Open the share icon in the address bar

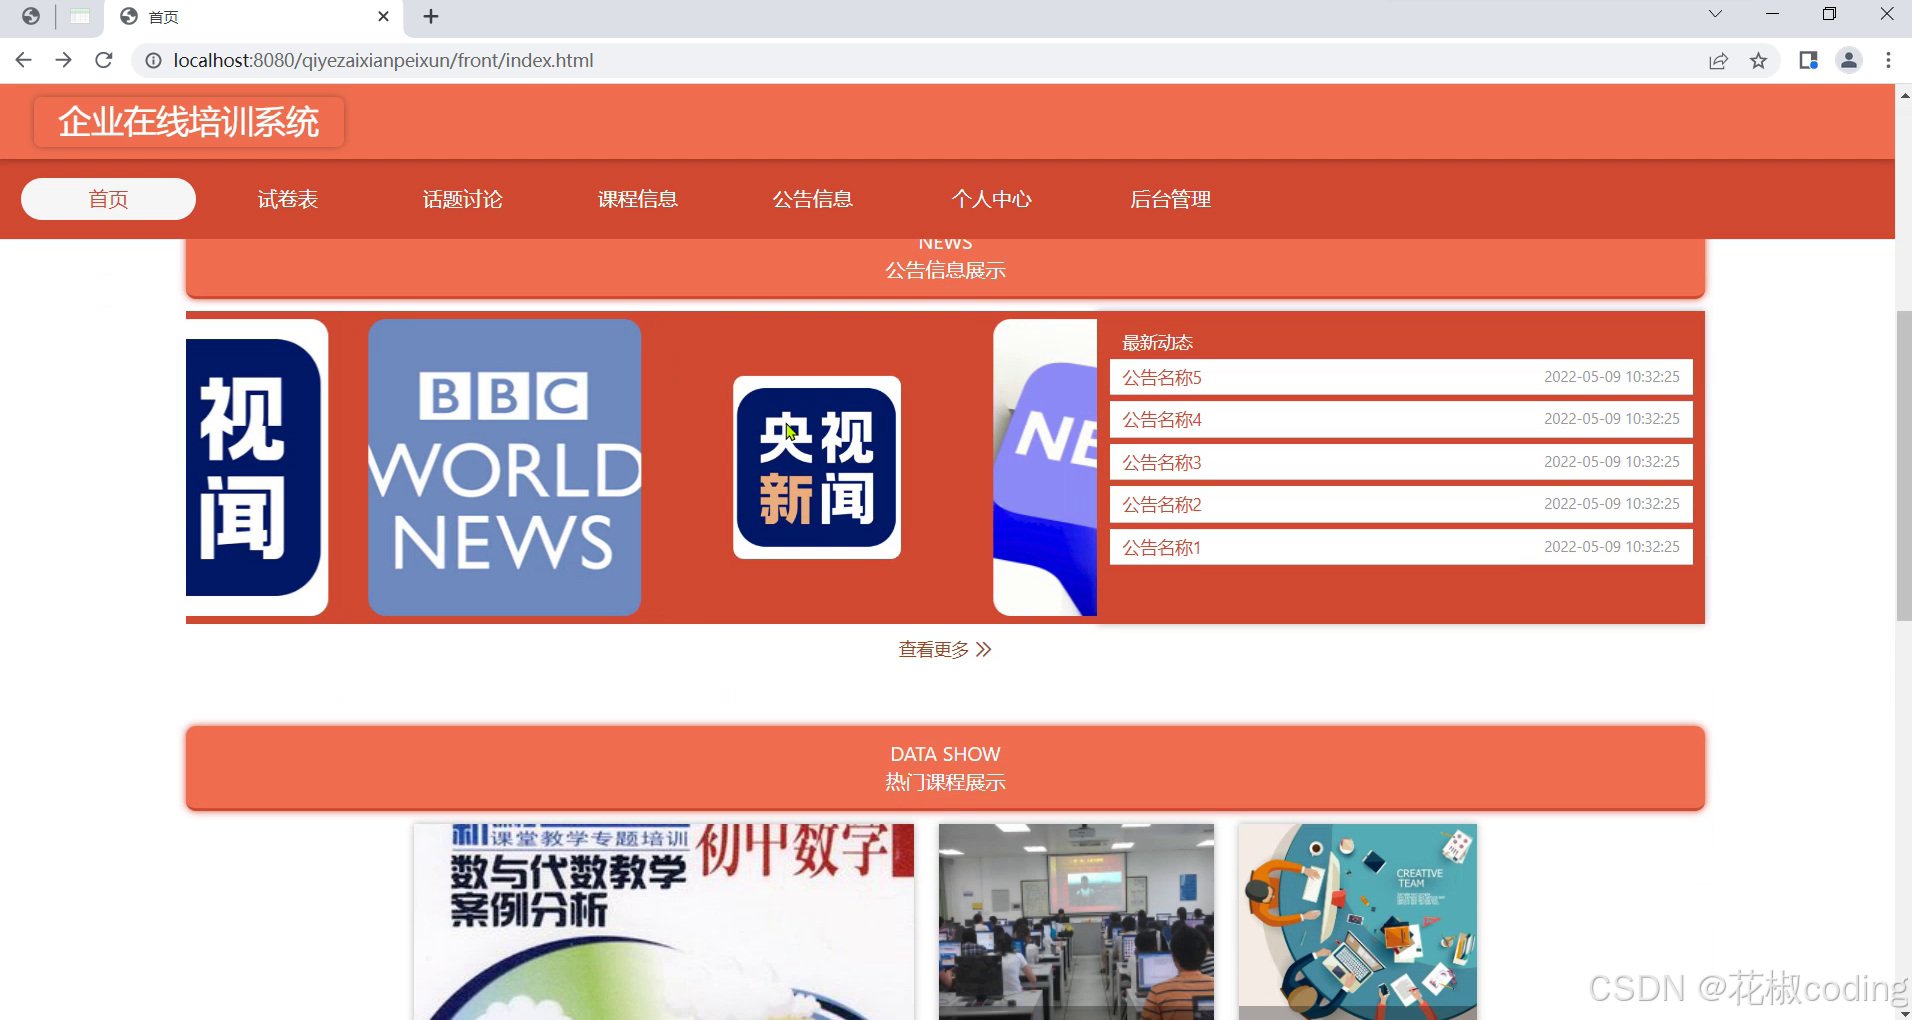click(x=1718, y=60)
